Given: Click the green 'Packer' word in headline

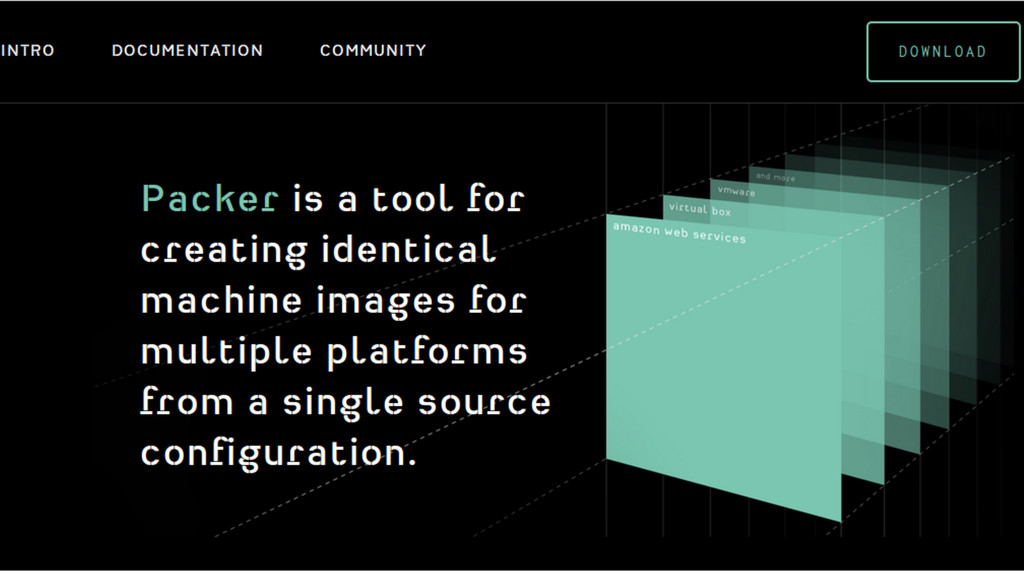Looking at the screenshot, I should (x=210, y=199).
